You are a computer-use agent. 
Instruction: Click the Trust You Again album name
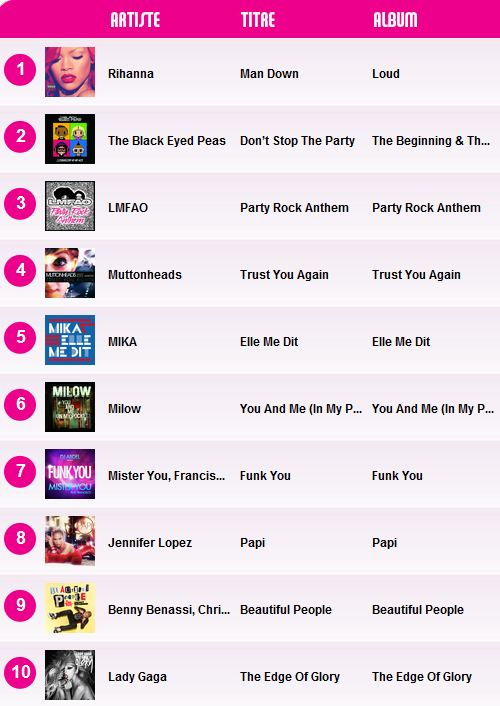pyautogui.click(x=416, y=275)
